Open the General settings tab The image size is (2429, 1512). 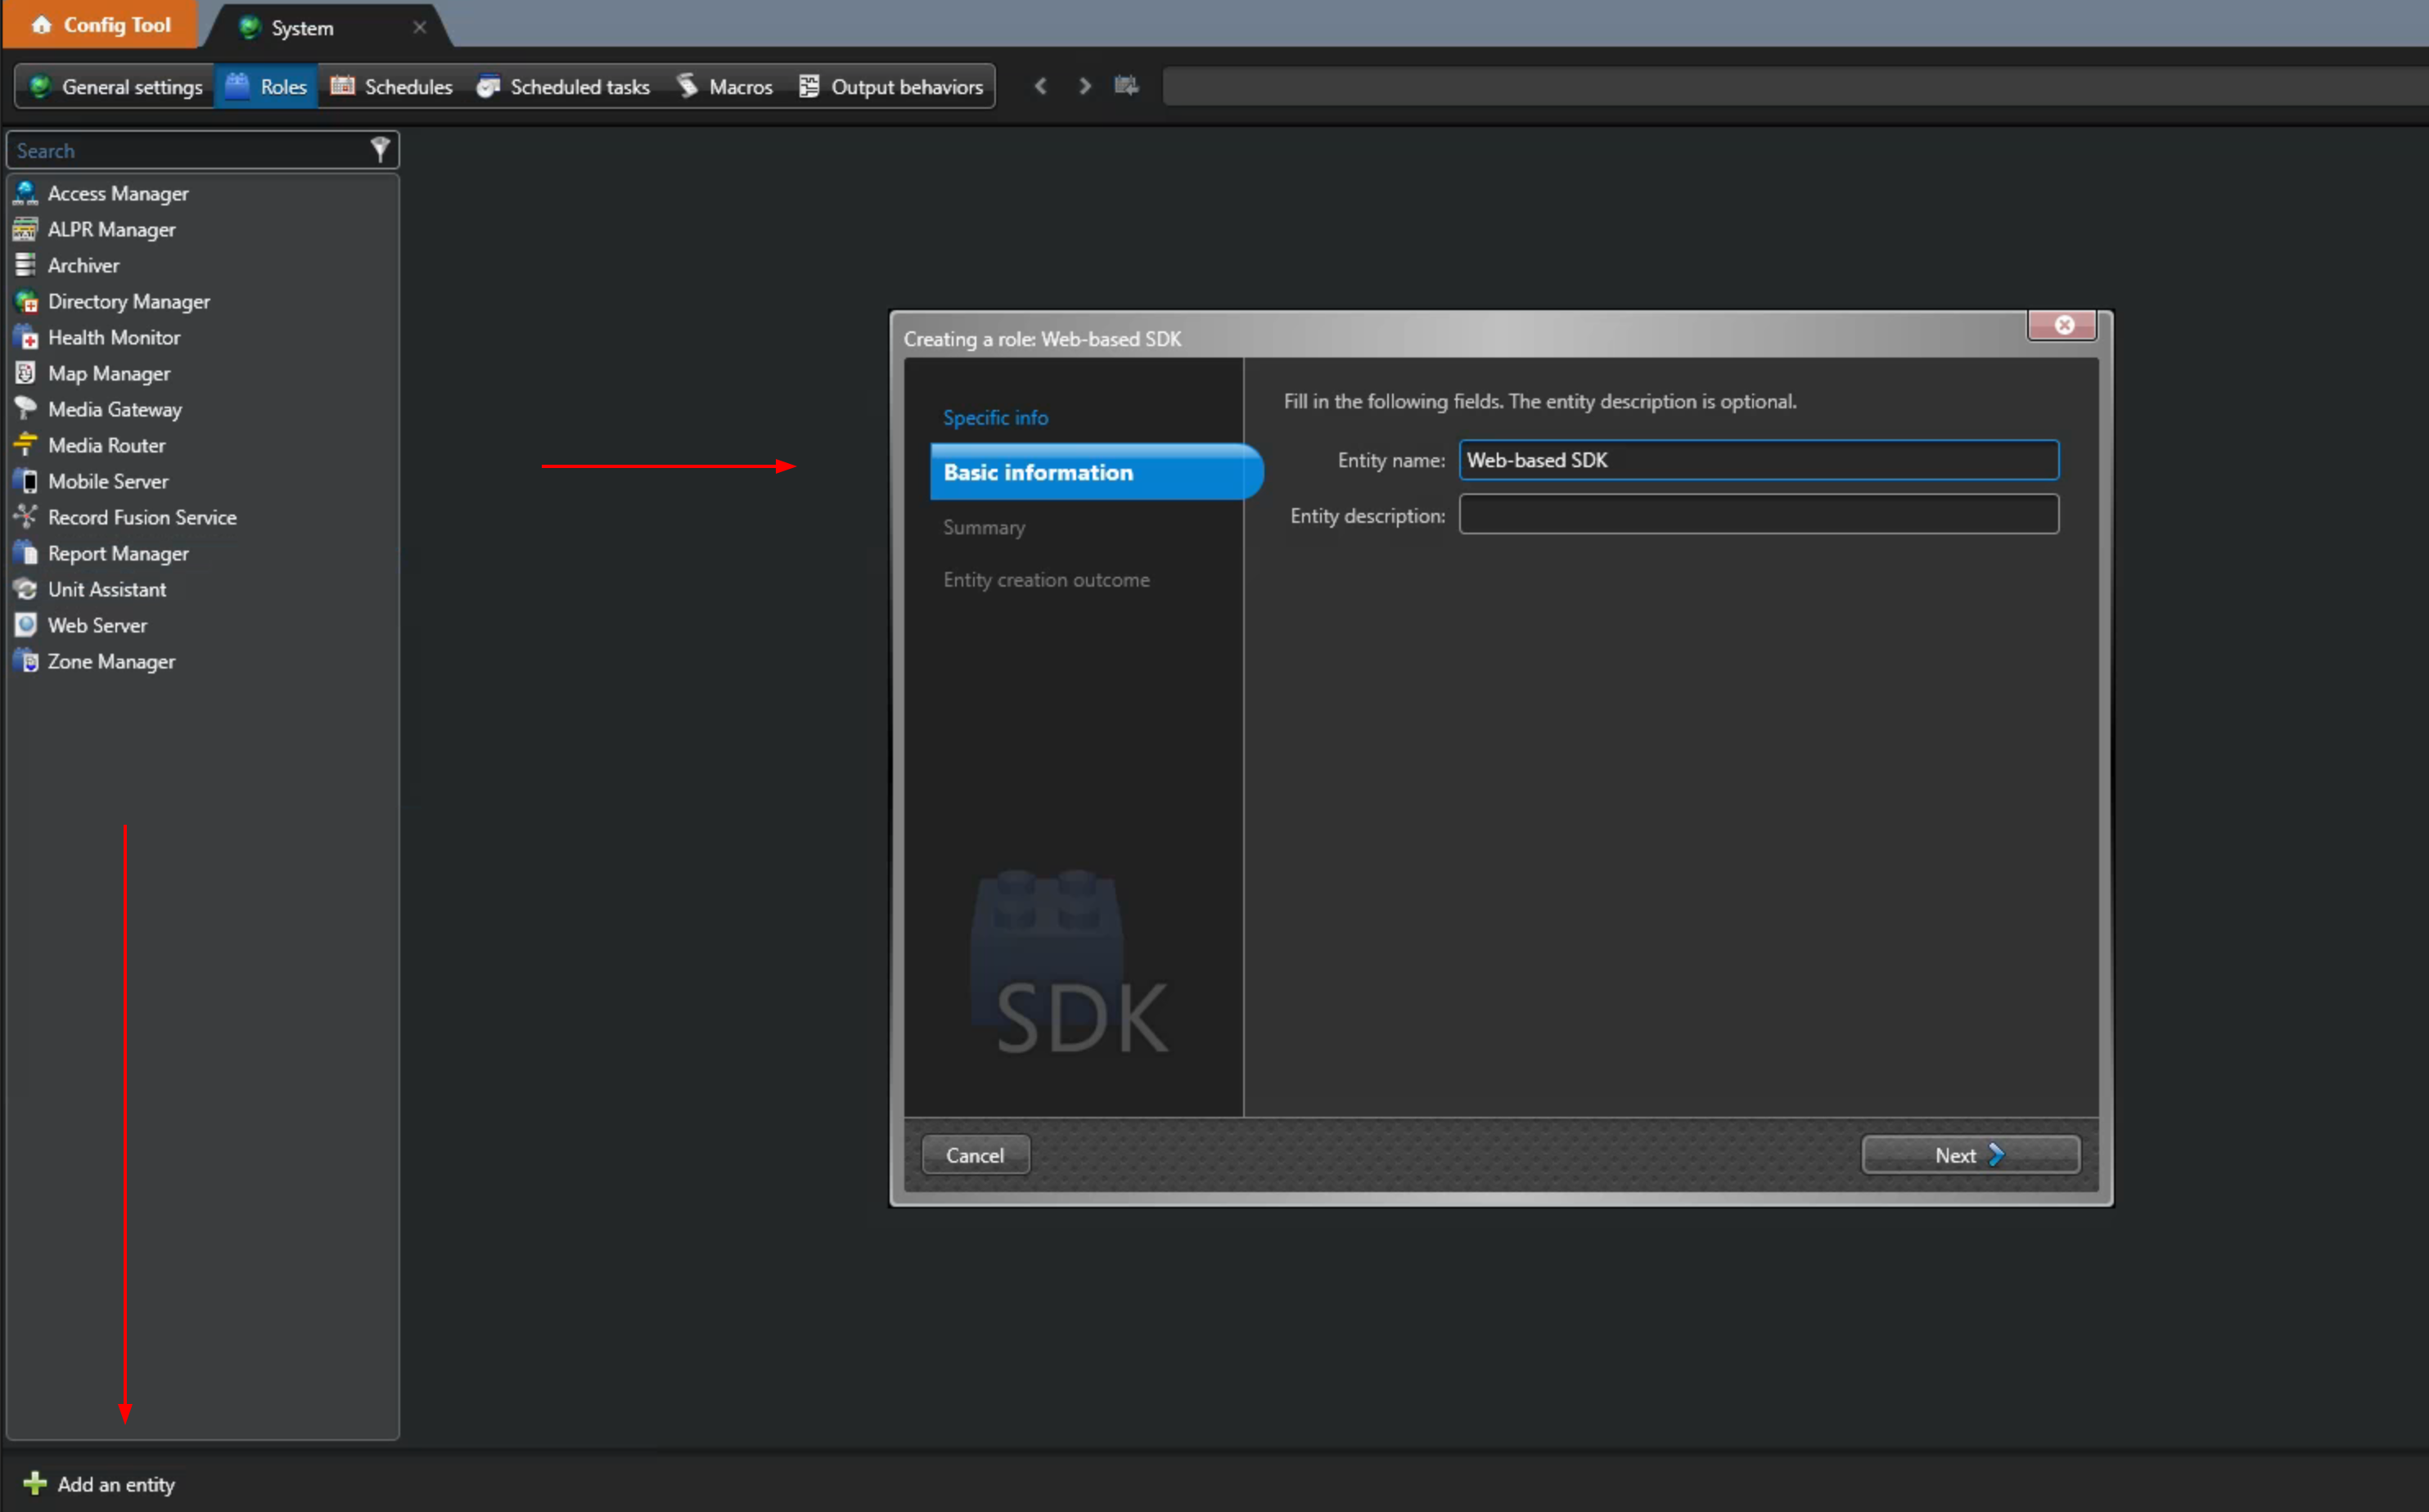pos(116,87)
